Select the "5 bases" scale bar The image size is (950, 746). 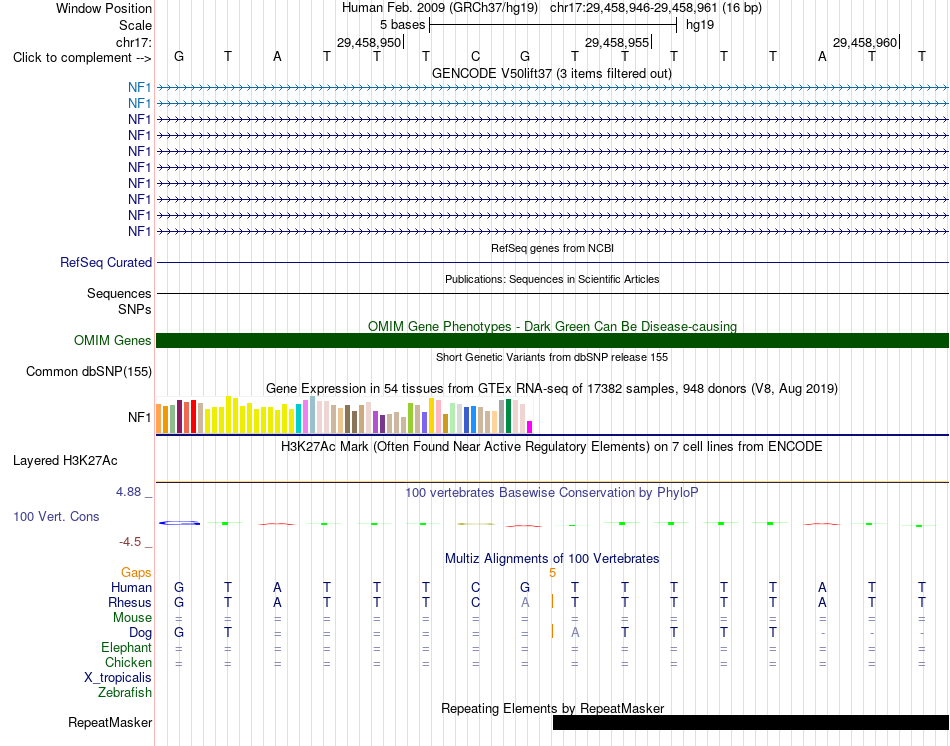tap(553, 25)
